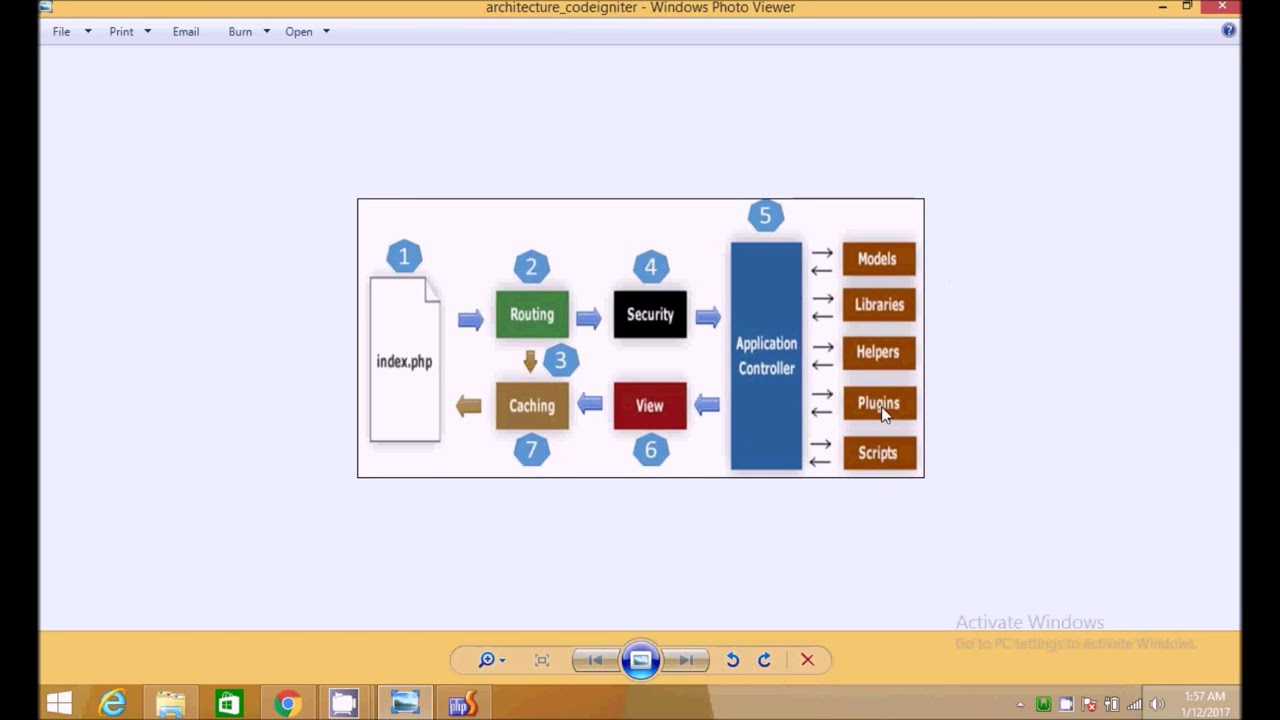
Task: Click the volume speaker tray icon
Action: click(x=1157, y=705)
